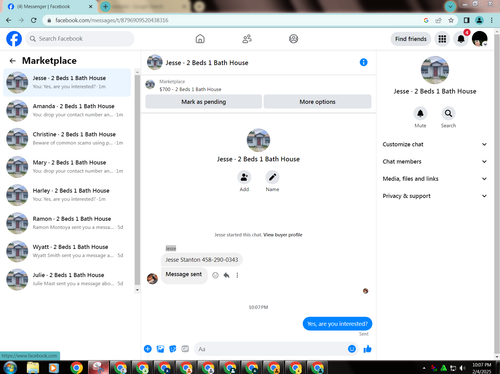Viewport: 500px width, 374px height.
Task: Send a thumbs up like
Action: [367, 349]
